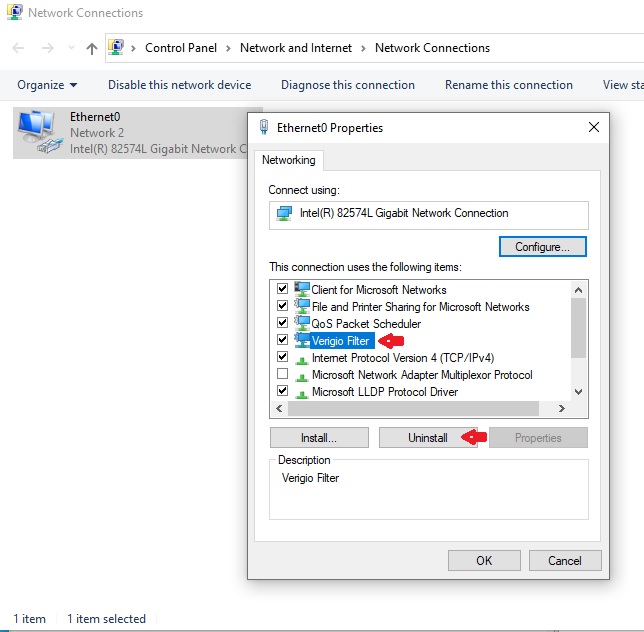Click the items list vertical scrollbar thumb
Image resolution: width=644 pixels, height=632 pixels.
pos(578,326)
